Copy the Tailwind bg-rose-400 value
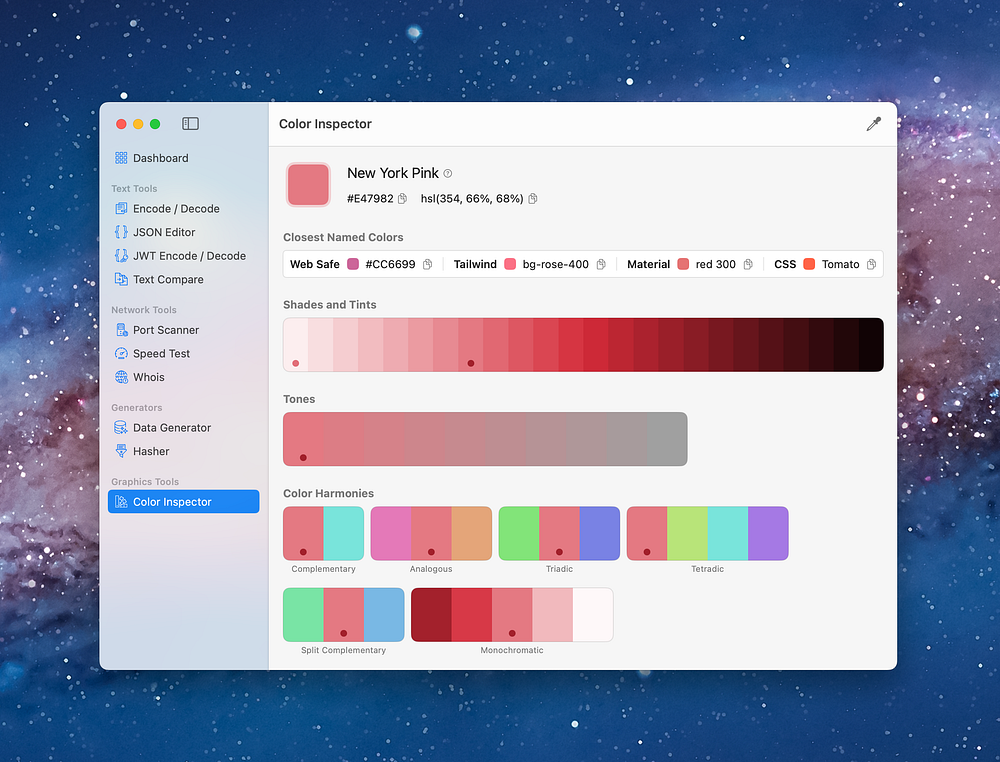This screenshot has height=762, width=1000. point(601,265)
